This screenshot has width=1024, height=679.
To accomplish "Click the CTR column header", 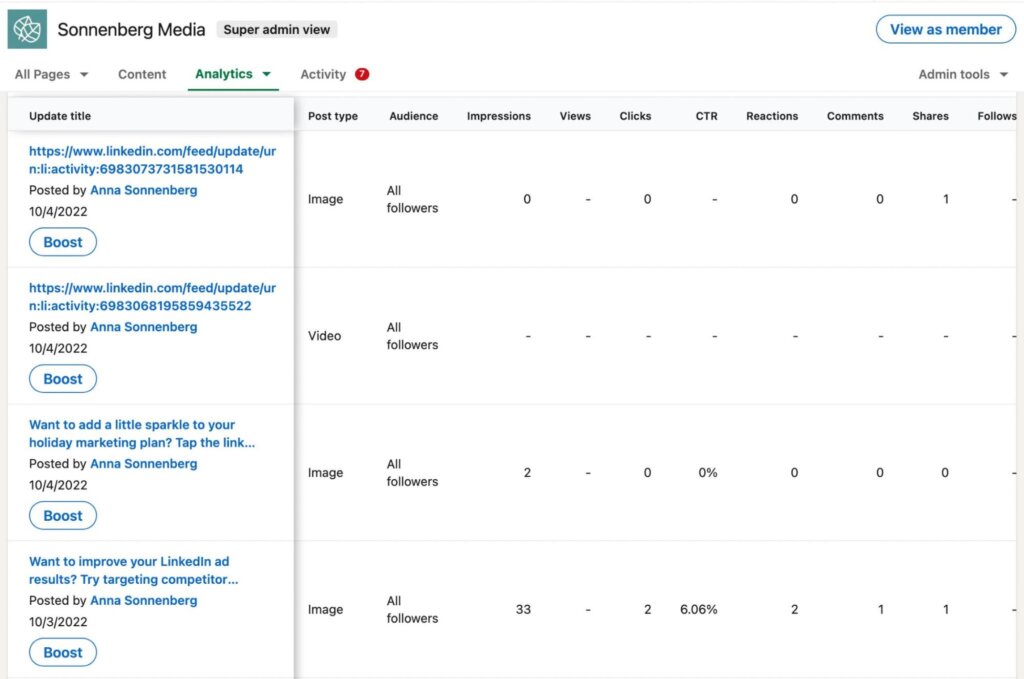I will pyautogui.click(x=706, y=116).
